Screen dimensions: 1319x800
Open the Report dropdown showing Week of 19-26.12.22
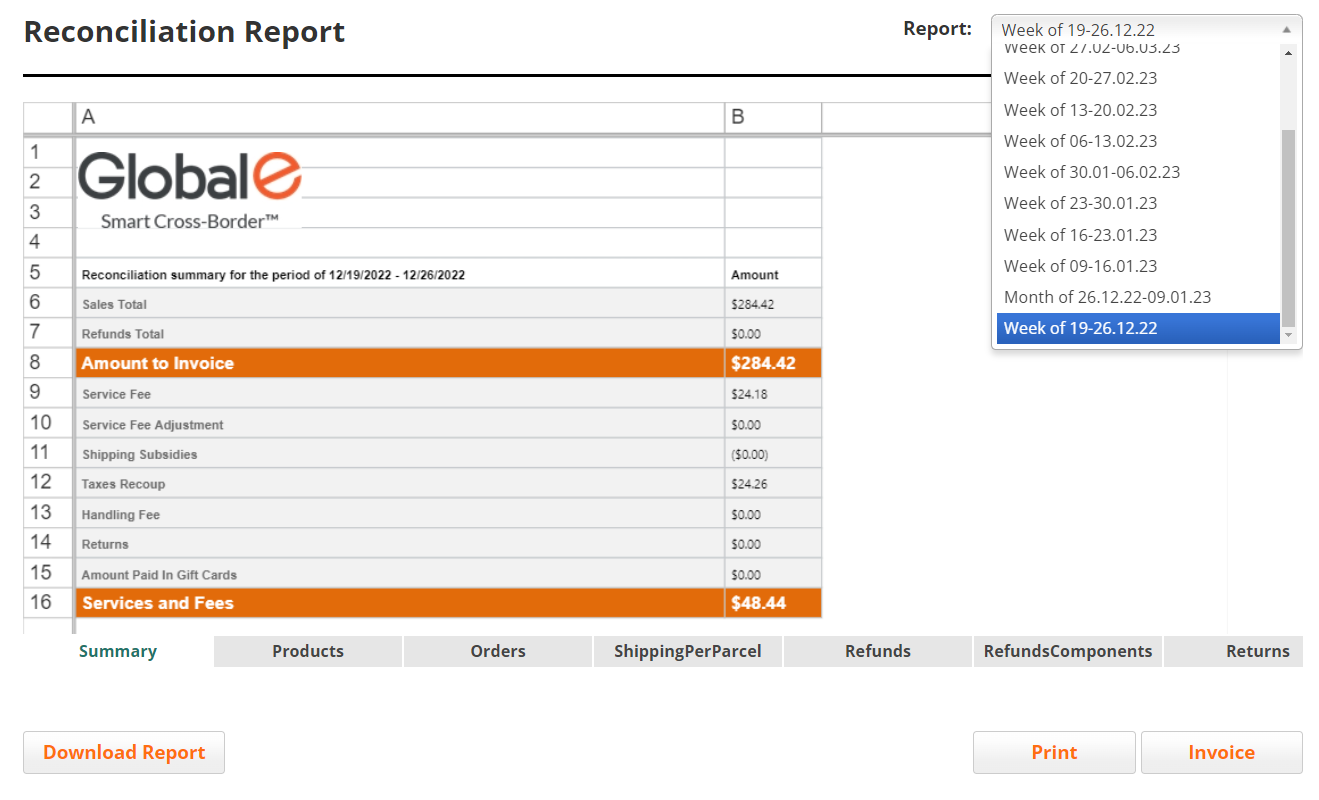tap(1146, 30)
